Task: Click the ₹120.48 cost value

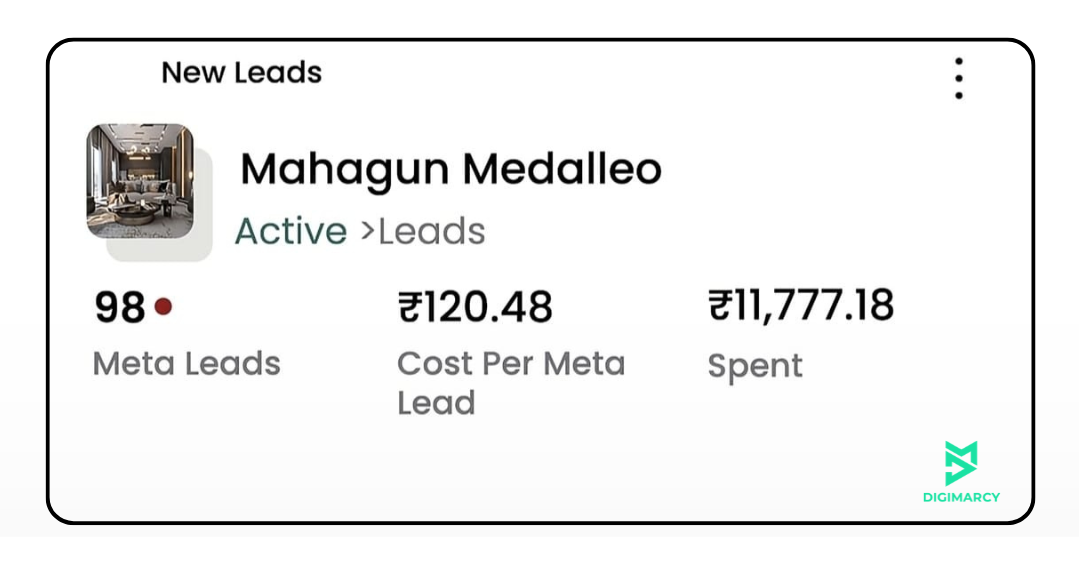Action: (x=475, y=307)
